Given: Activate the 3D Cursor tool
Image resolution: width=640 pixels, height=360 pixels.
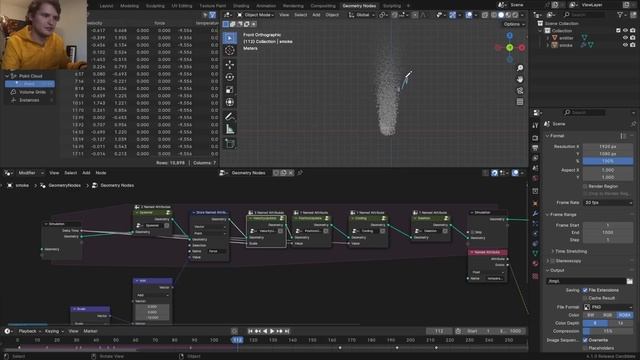Looking at the screenshot, I should point(230,51).
